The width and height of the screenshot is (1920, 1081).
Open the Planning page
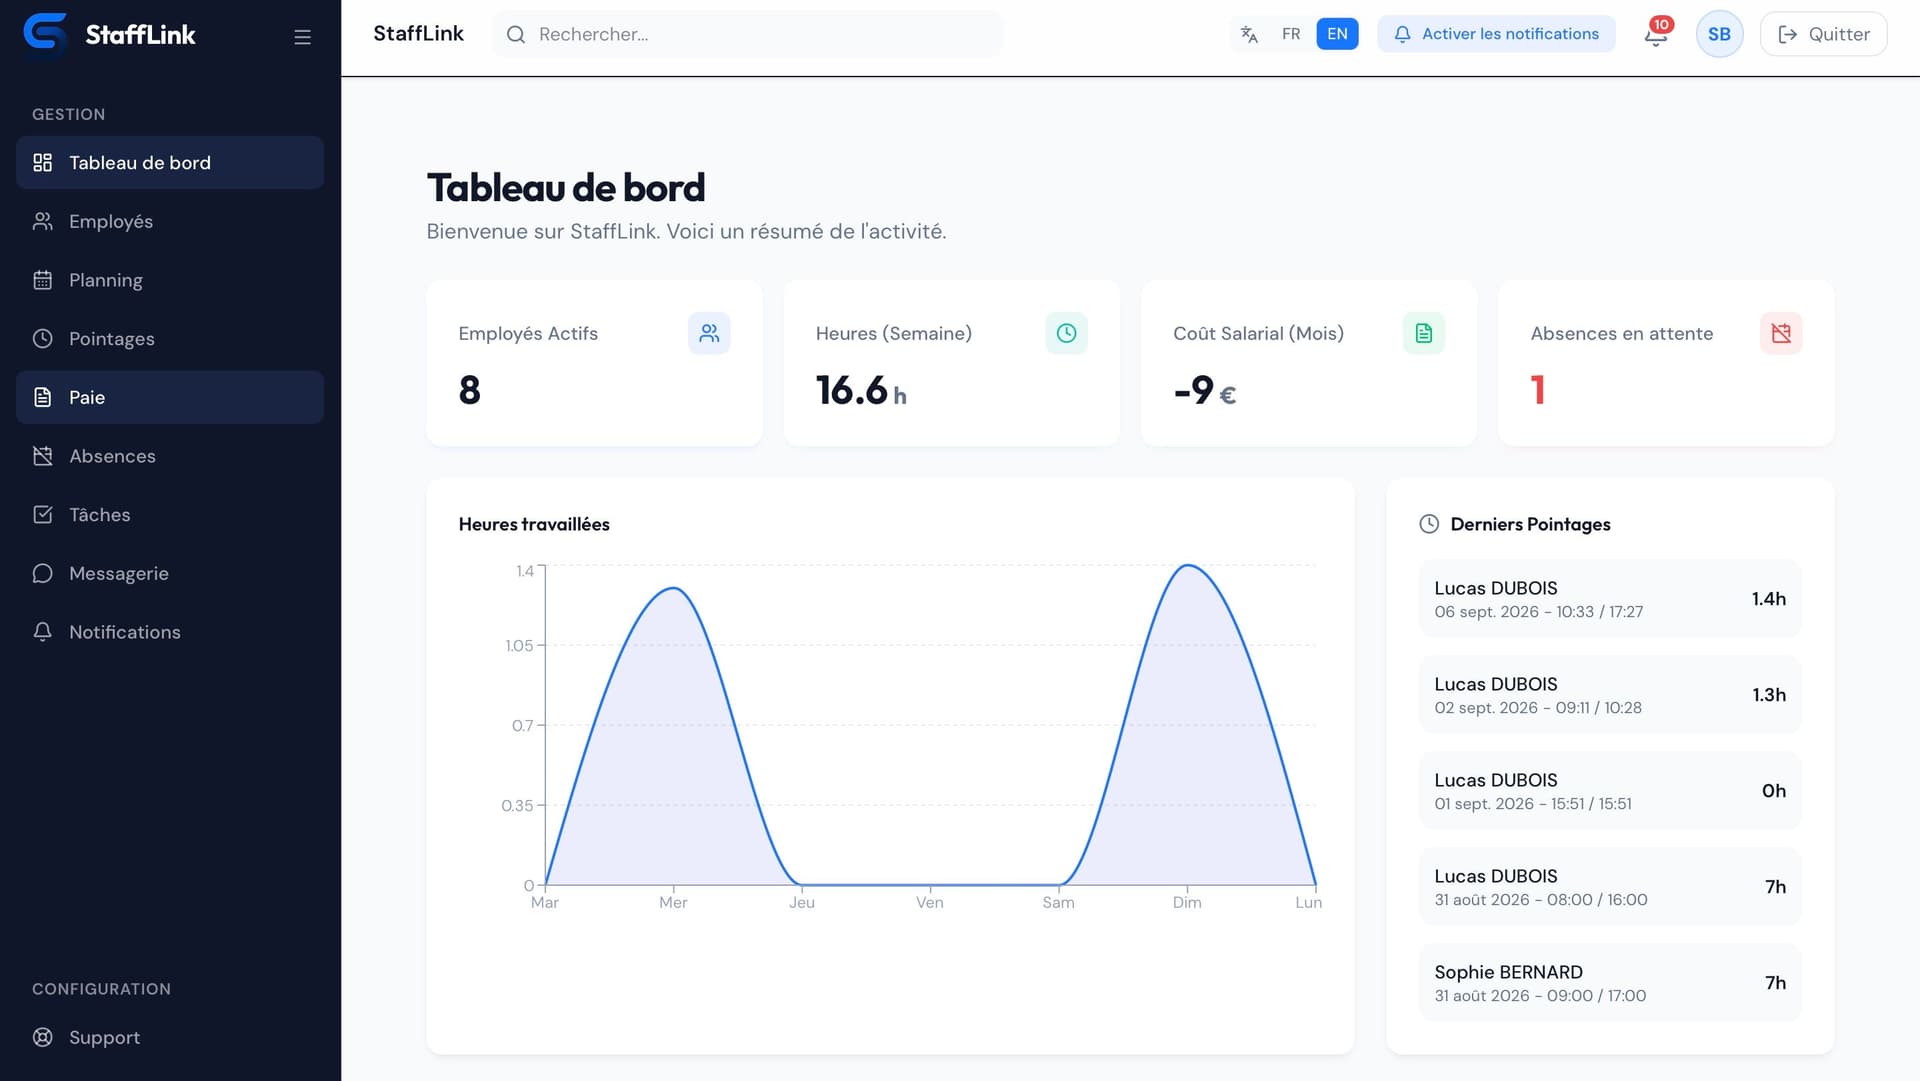click(x=170, y=280)
